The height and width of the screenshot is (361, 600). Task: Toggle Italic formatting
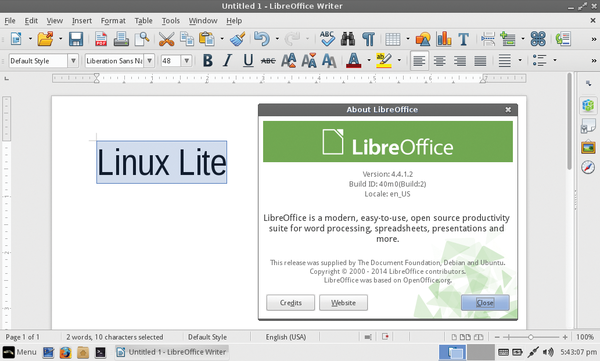[228, 60]
